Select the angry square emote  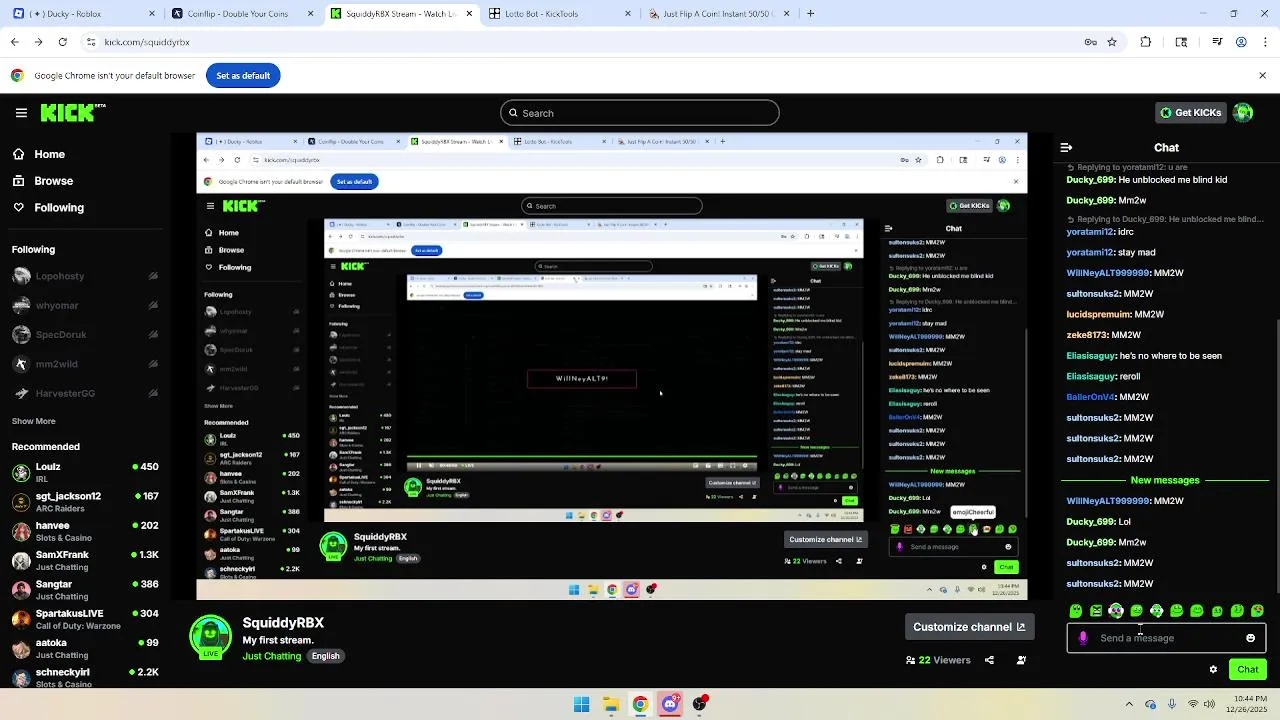coord(1096,611)
